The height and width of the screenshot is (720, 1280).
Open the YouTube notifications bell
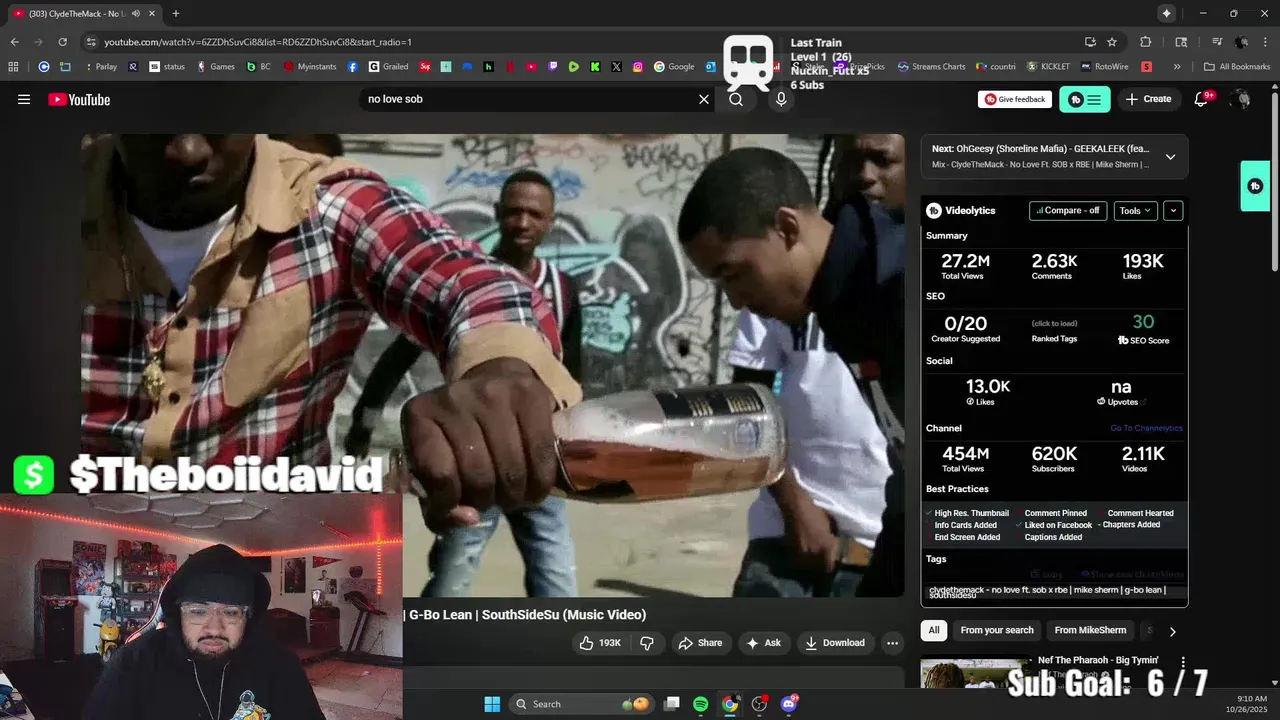[x=1201, y=99]
